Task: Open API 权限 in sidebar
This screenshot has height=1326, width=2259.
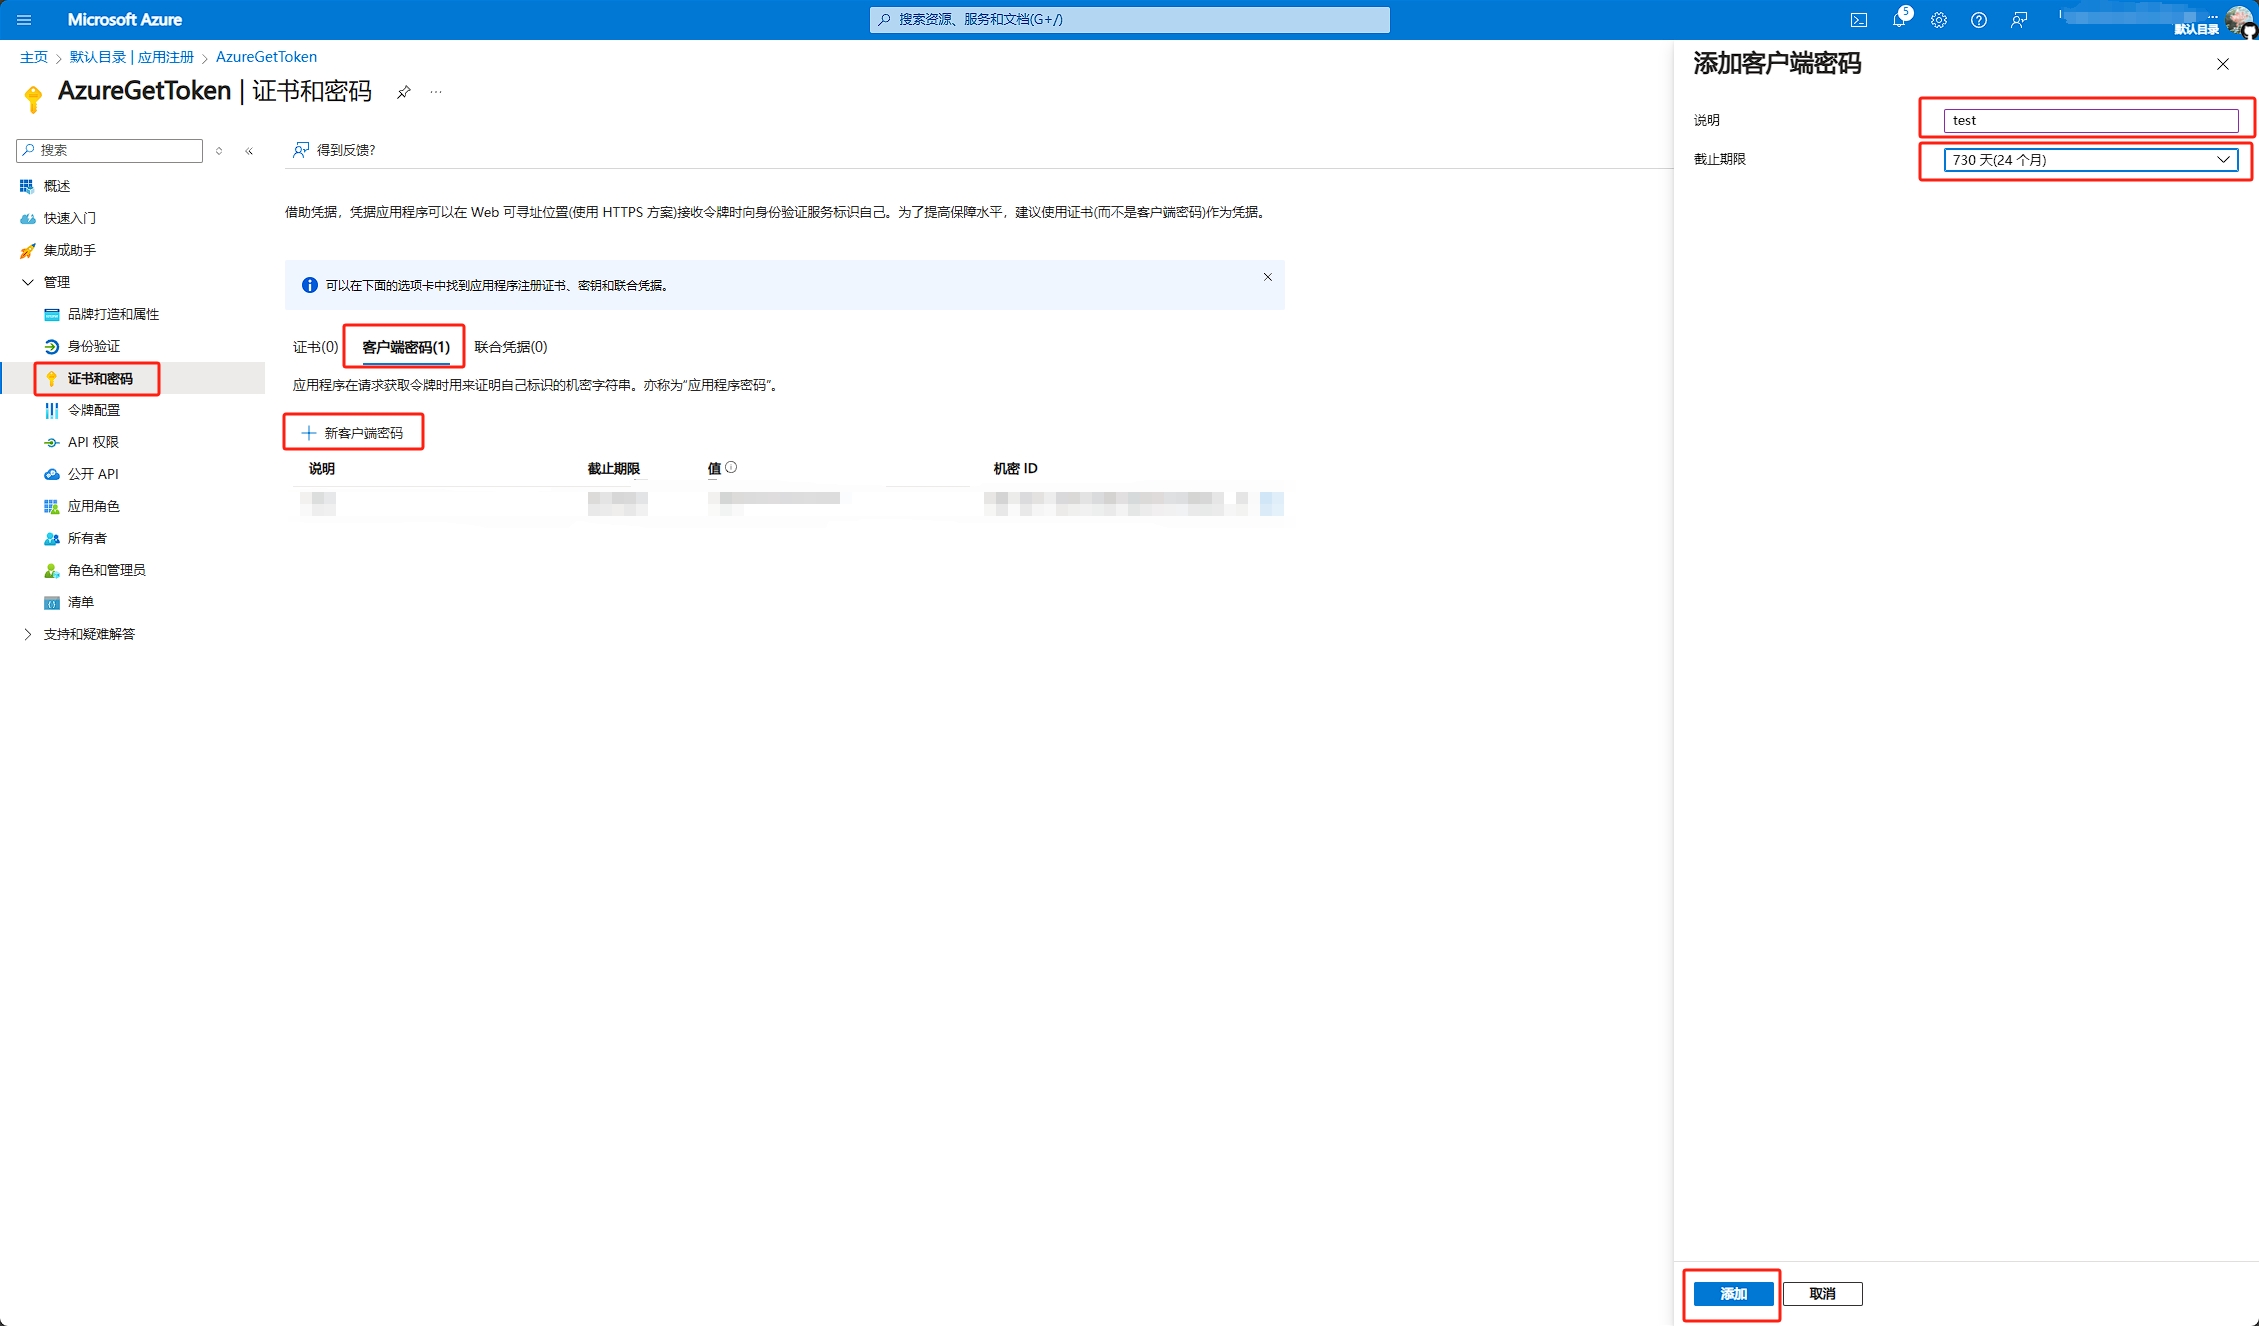Action: click(93, 442)
